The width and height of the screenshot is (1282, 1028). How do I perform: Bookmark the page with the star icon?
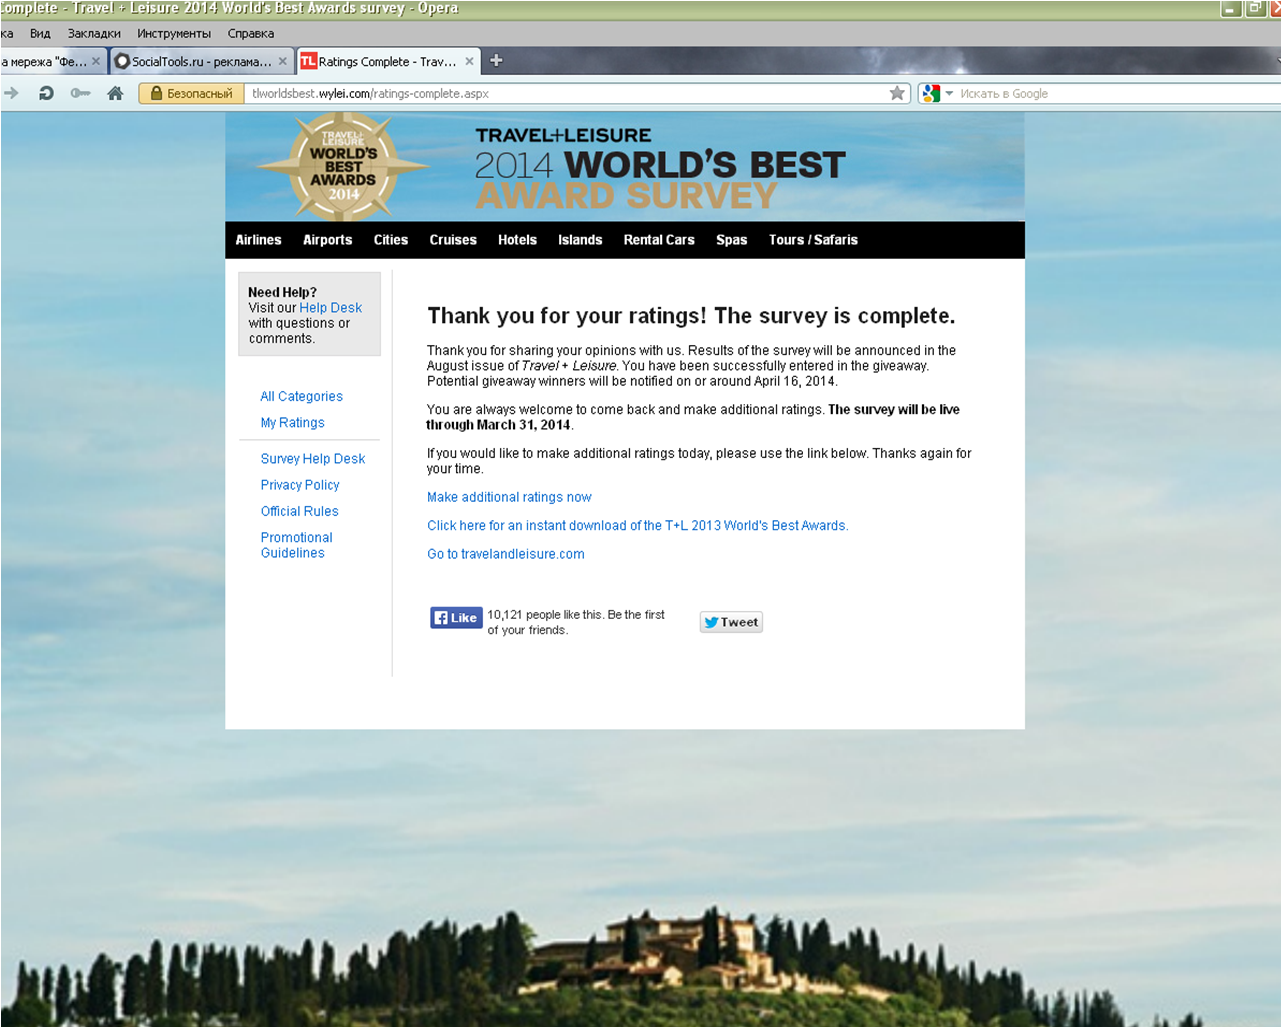click(x=897, y=93)
